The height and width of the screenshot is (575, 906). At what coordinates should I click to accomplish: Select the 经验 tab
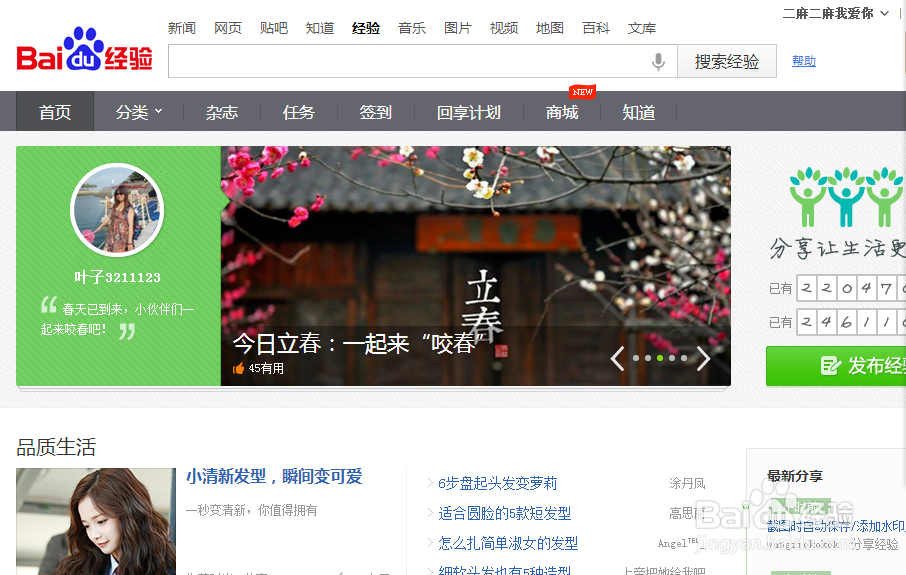coord(366,28)
